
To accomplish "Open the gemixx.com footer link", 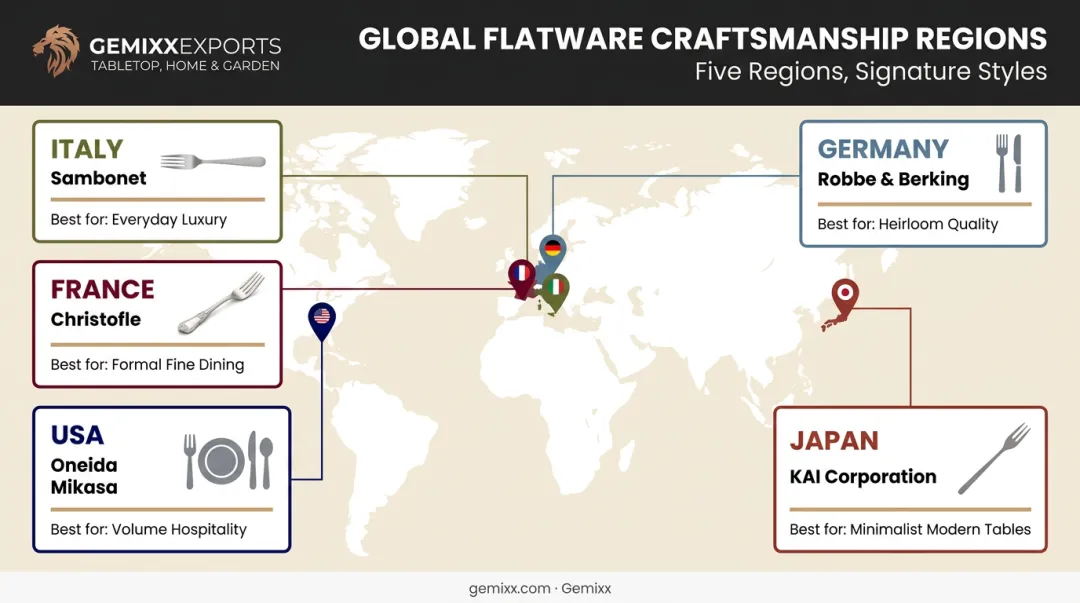I will coord(510,589).
